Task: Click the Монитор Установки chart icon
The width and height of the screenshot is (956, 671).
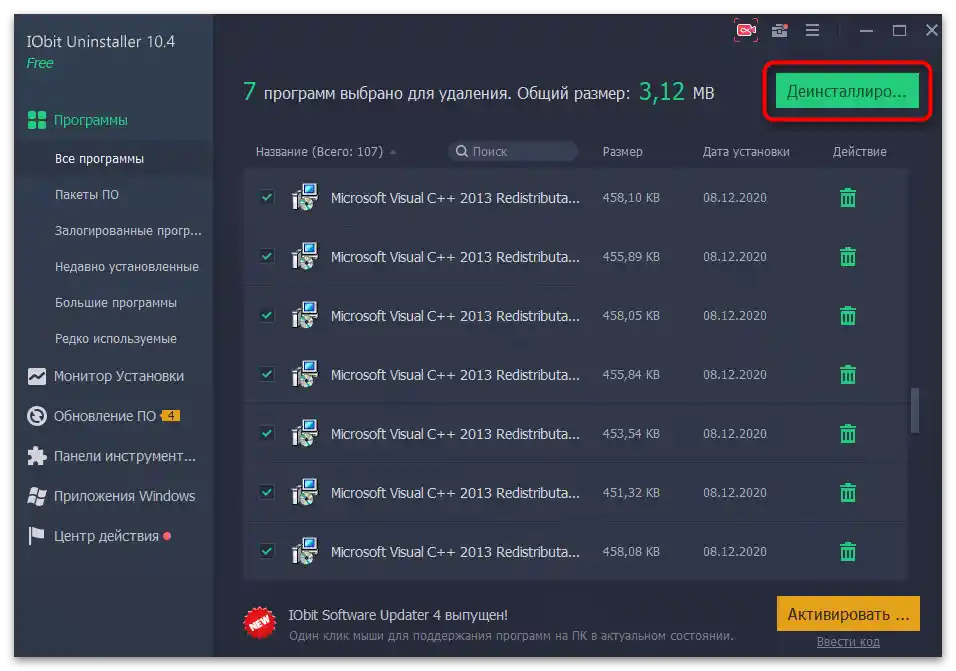Action: click(x=37, y=376)
